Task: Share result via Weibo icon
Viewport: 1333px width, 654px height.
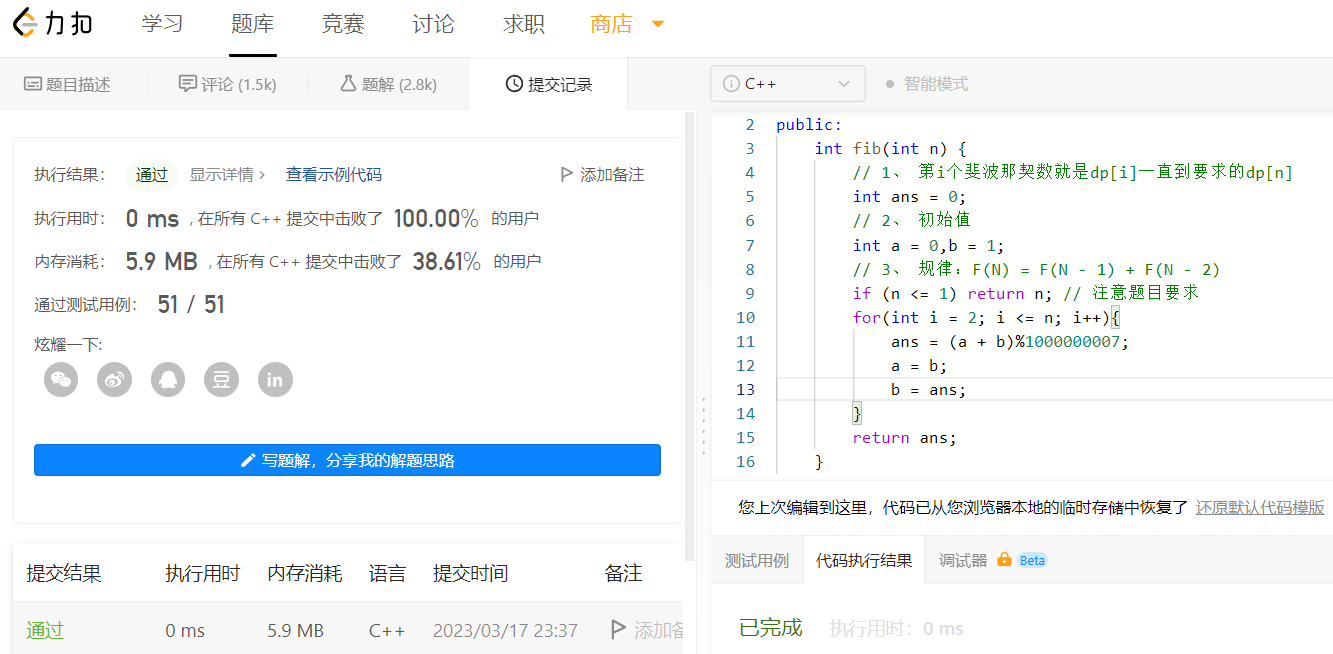Action: (115, 380)
